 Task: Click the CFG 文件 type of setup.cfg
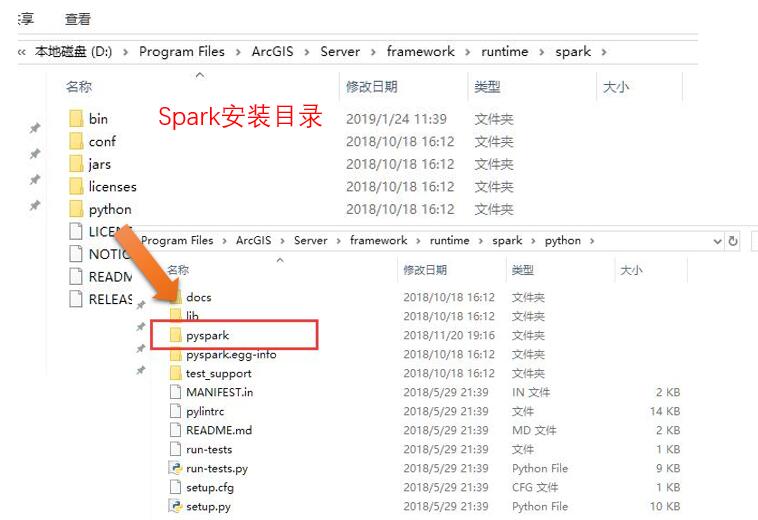pos(535,487)
